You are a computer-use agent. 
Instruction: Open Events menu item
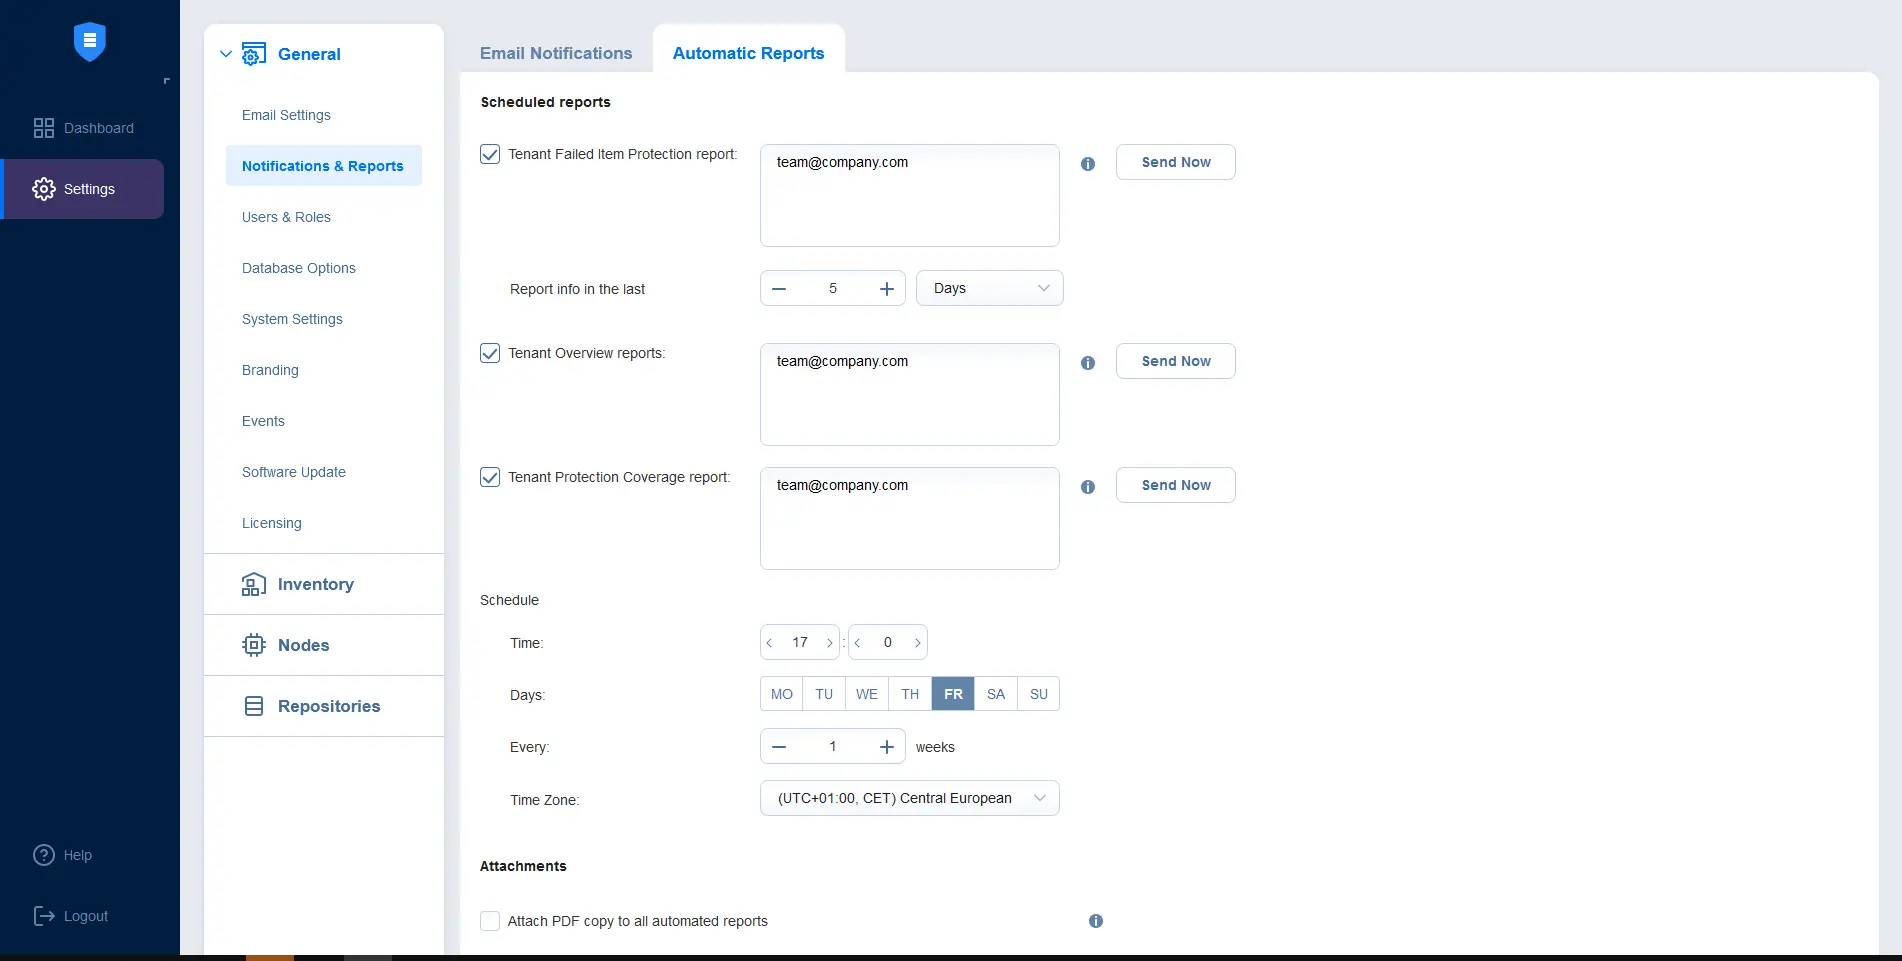(263, 421)
